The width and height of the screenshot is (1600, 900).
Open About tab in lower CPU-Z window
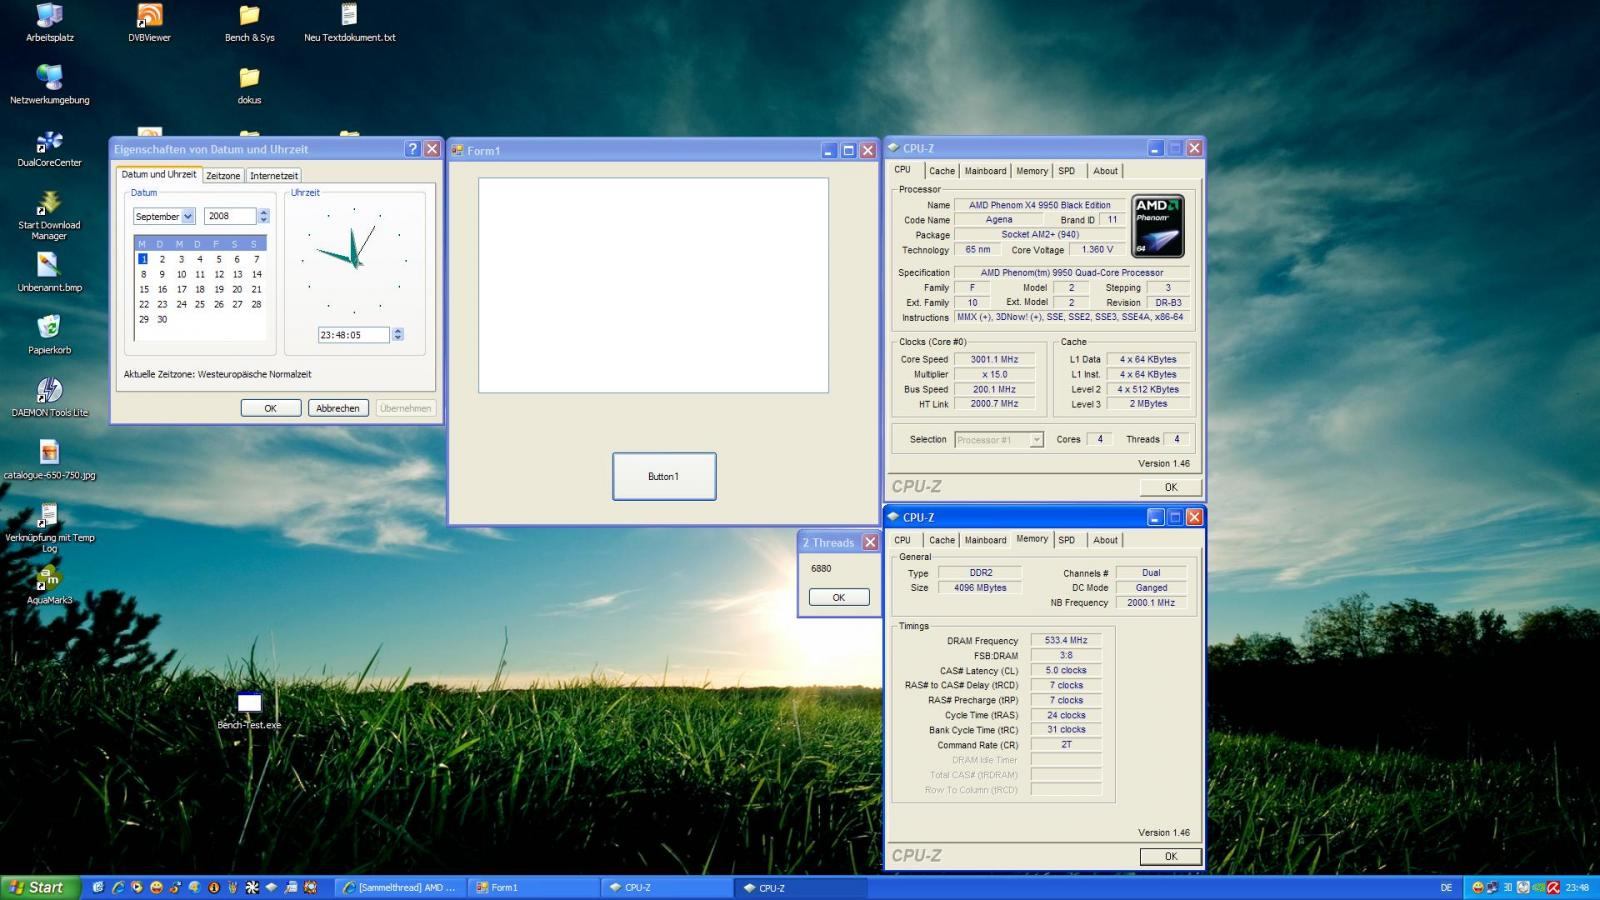(x=1105, y=540)
